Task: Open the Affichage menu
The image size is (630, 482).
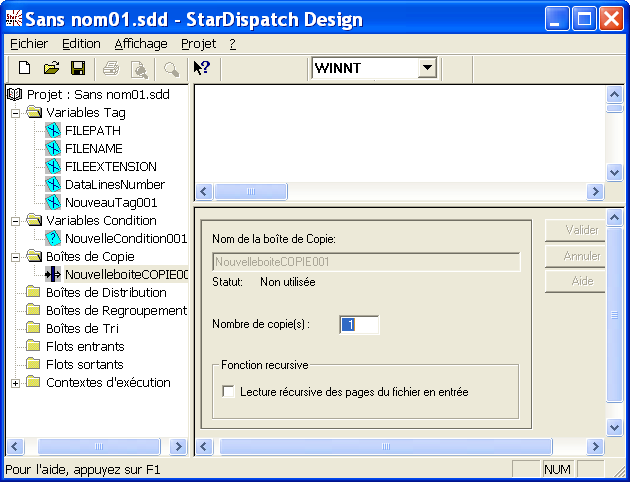Action: pos(141,44)
